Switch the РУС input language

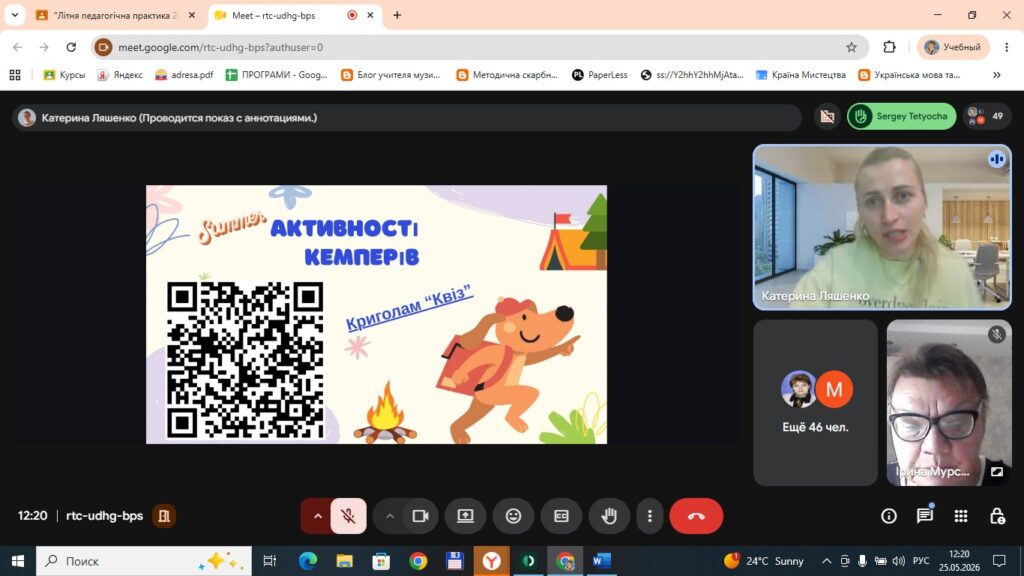921,561
